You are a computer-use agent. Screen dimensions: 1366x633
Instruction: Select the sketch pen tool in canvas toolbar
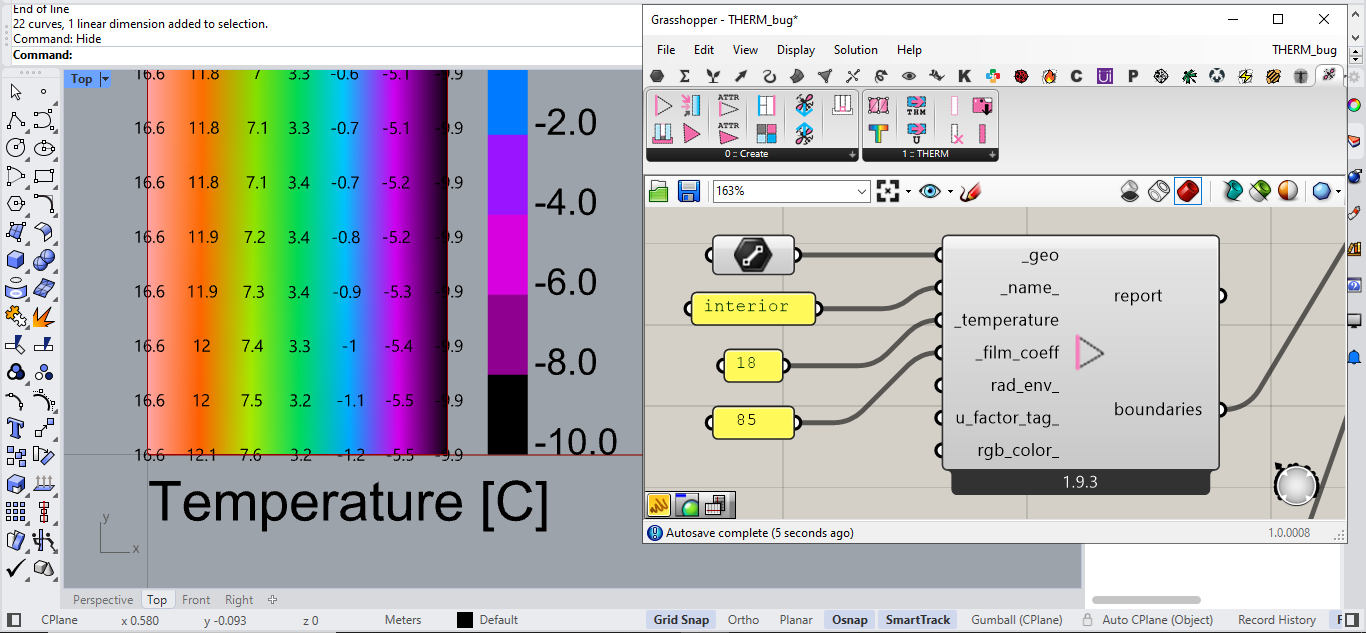(969, 191)
